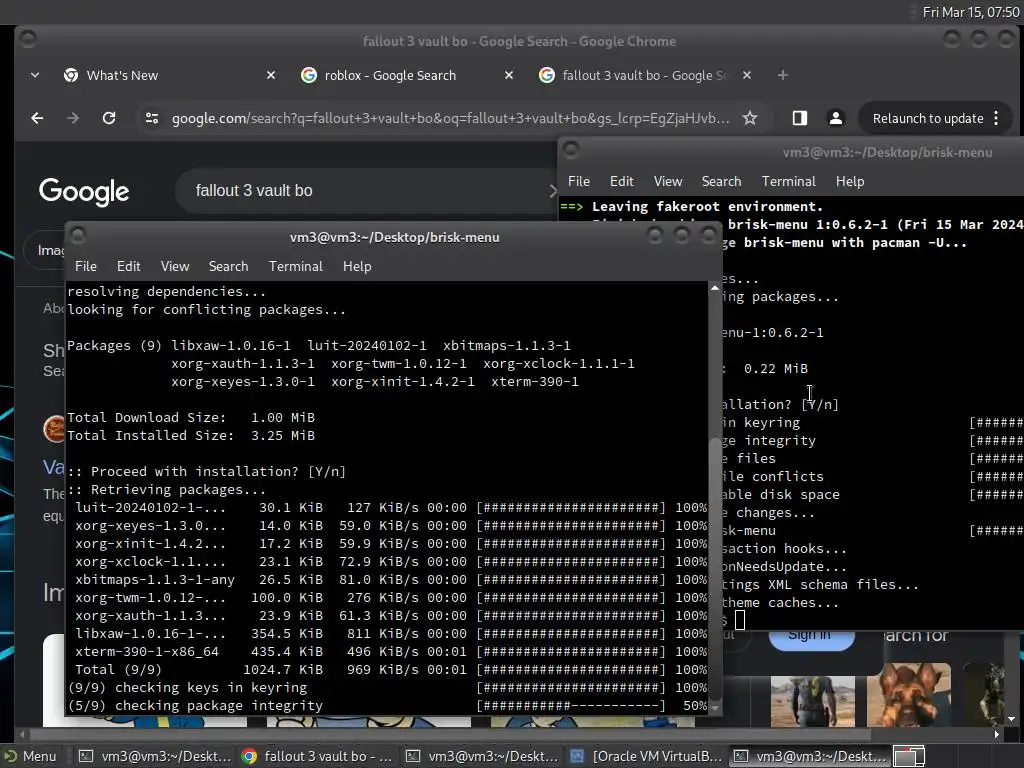Close the fallout 3 vault bo tab

point(747,75)
